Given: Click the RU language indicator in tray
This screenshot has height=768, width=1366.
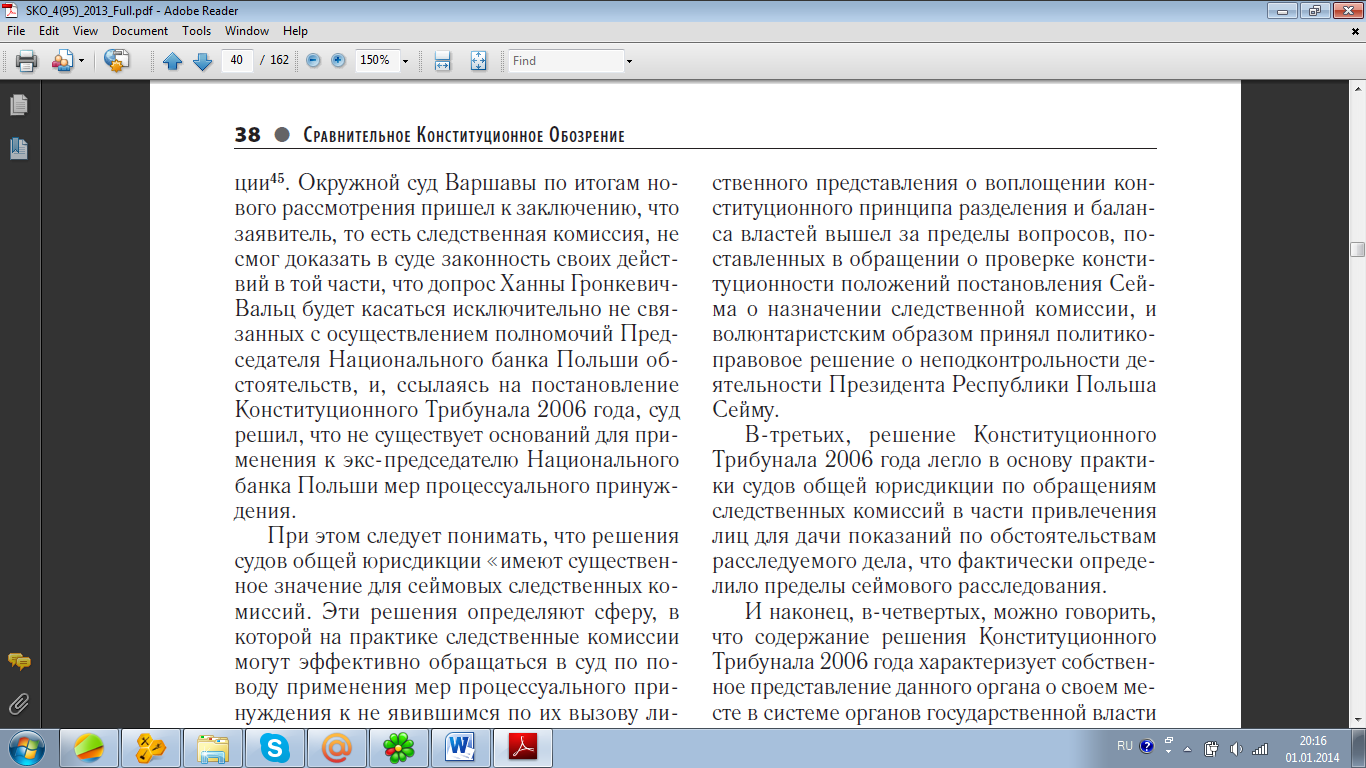Looking at the screenshot, I should pos(1124,746).
